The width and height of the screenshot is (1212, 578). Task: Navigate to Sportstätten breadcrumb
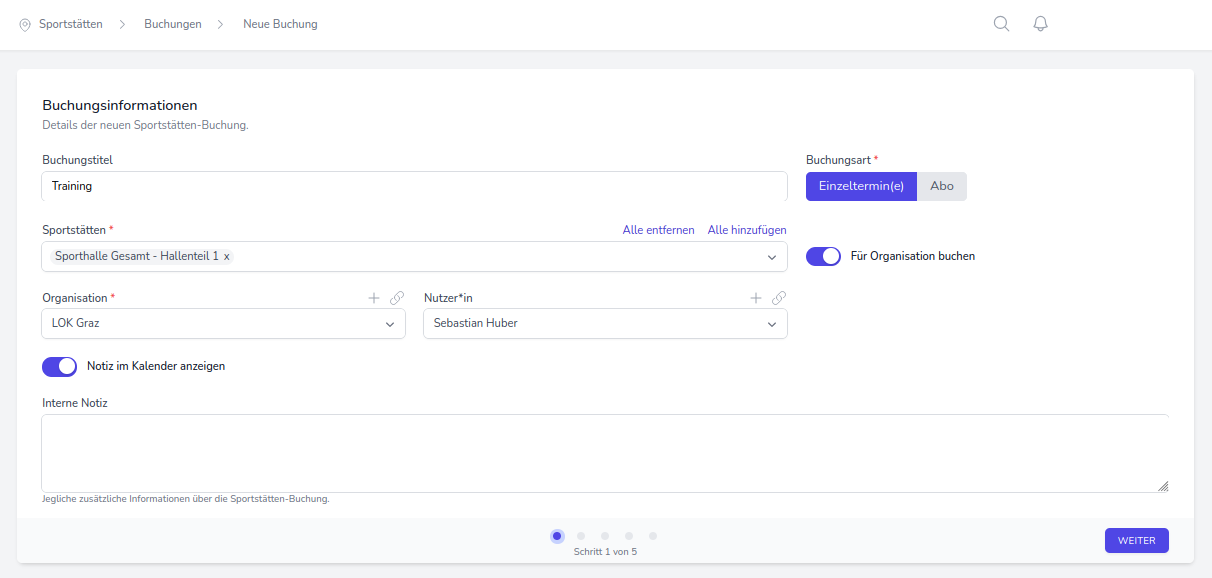pyautogui.click(x=70, y=24)
